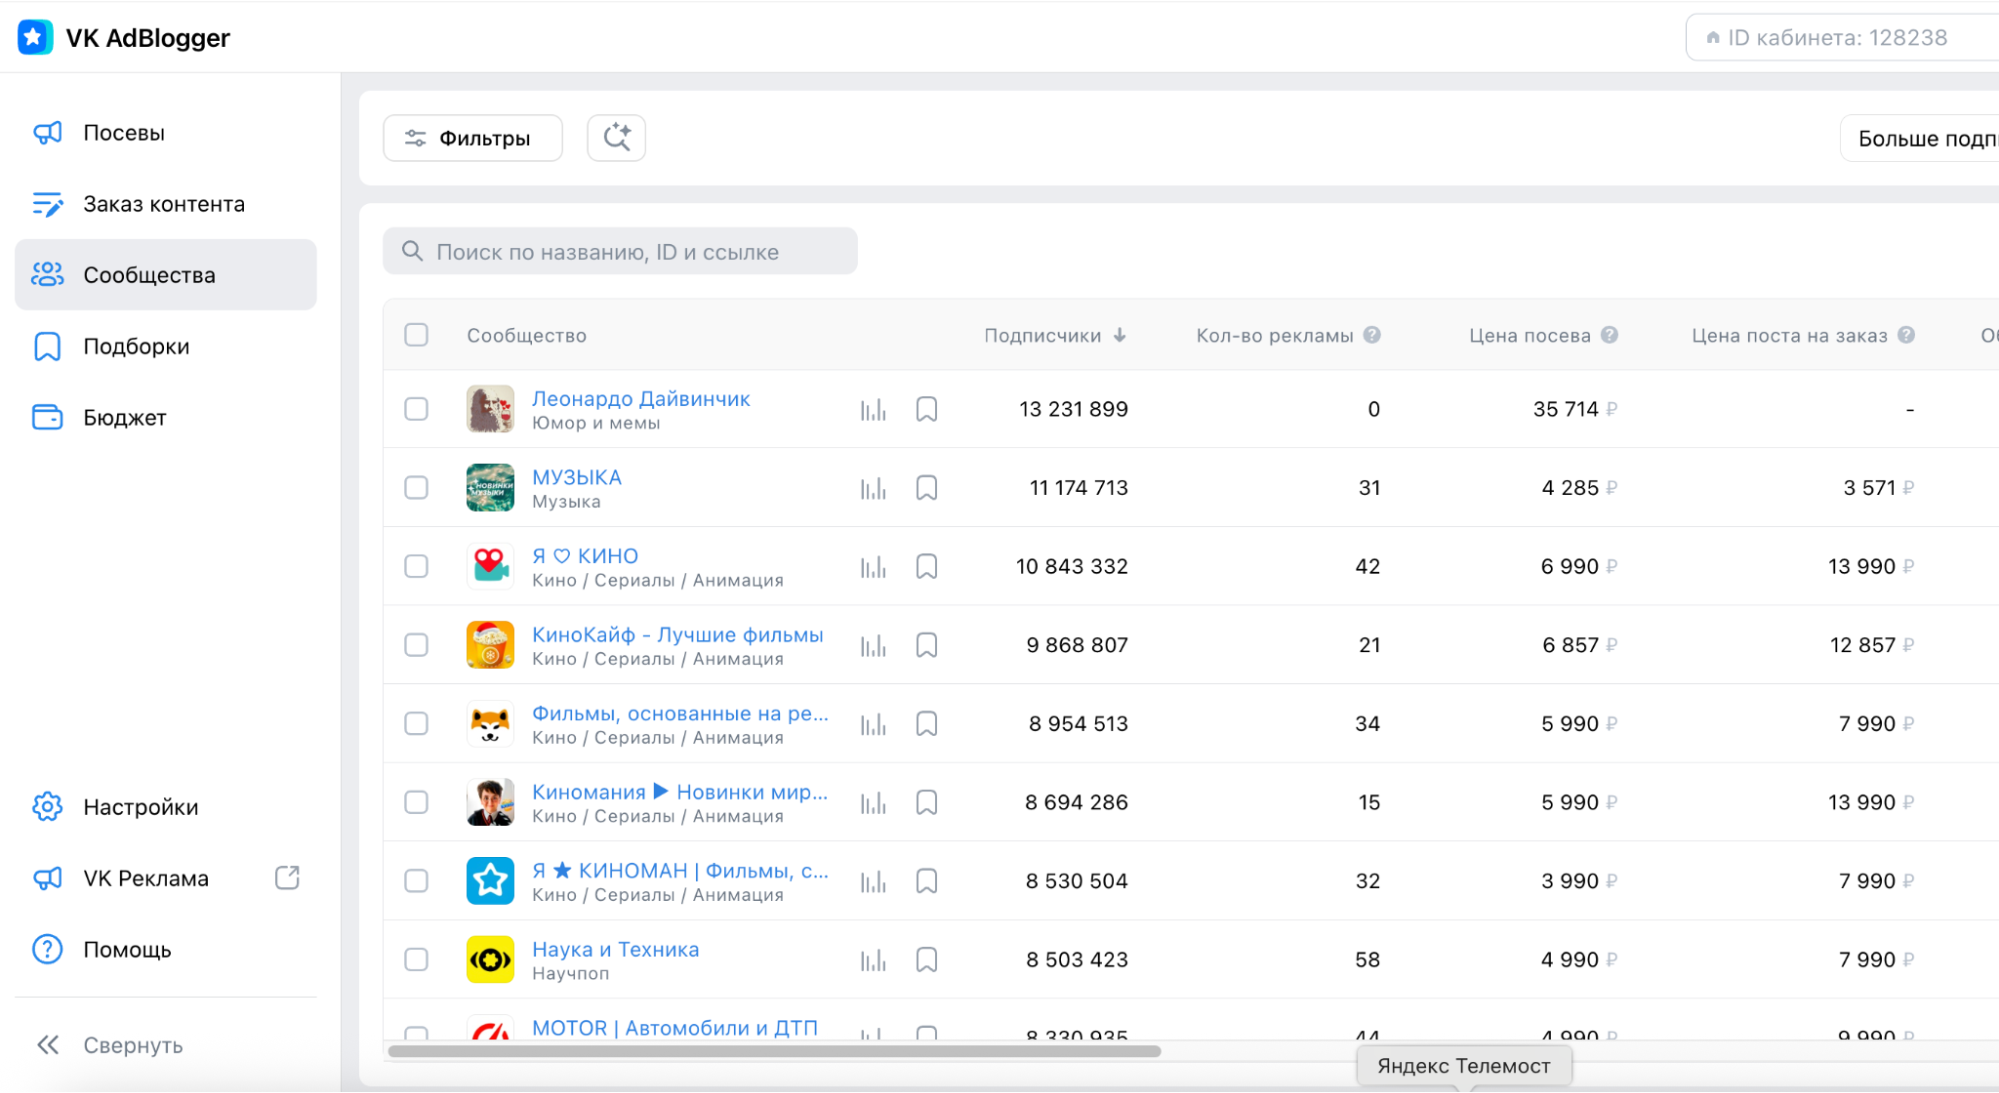Check the МУЗЫКА row checkbox
The height and width of the screenshot is (1093, 1999).
tap(416, 488)
